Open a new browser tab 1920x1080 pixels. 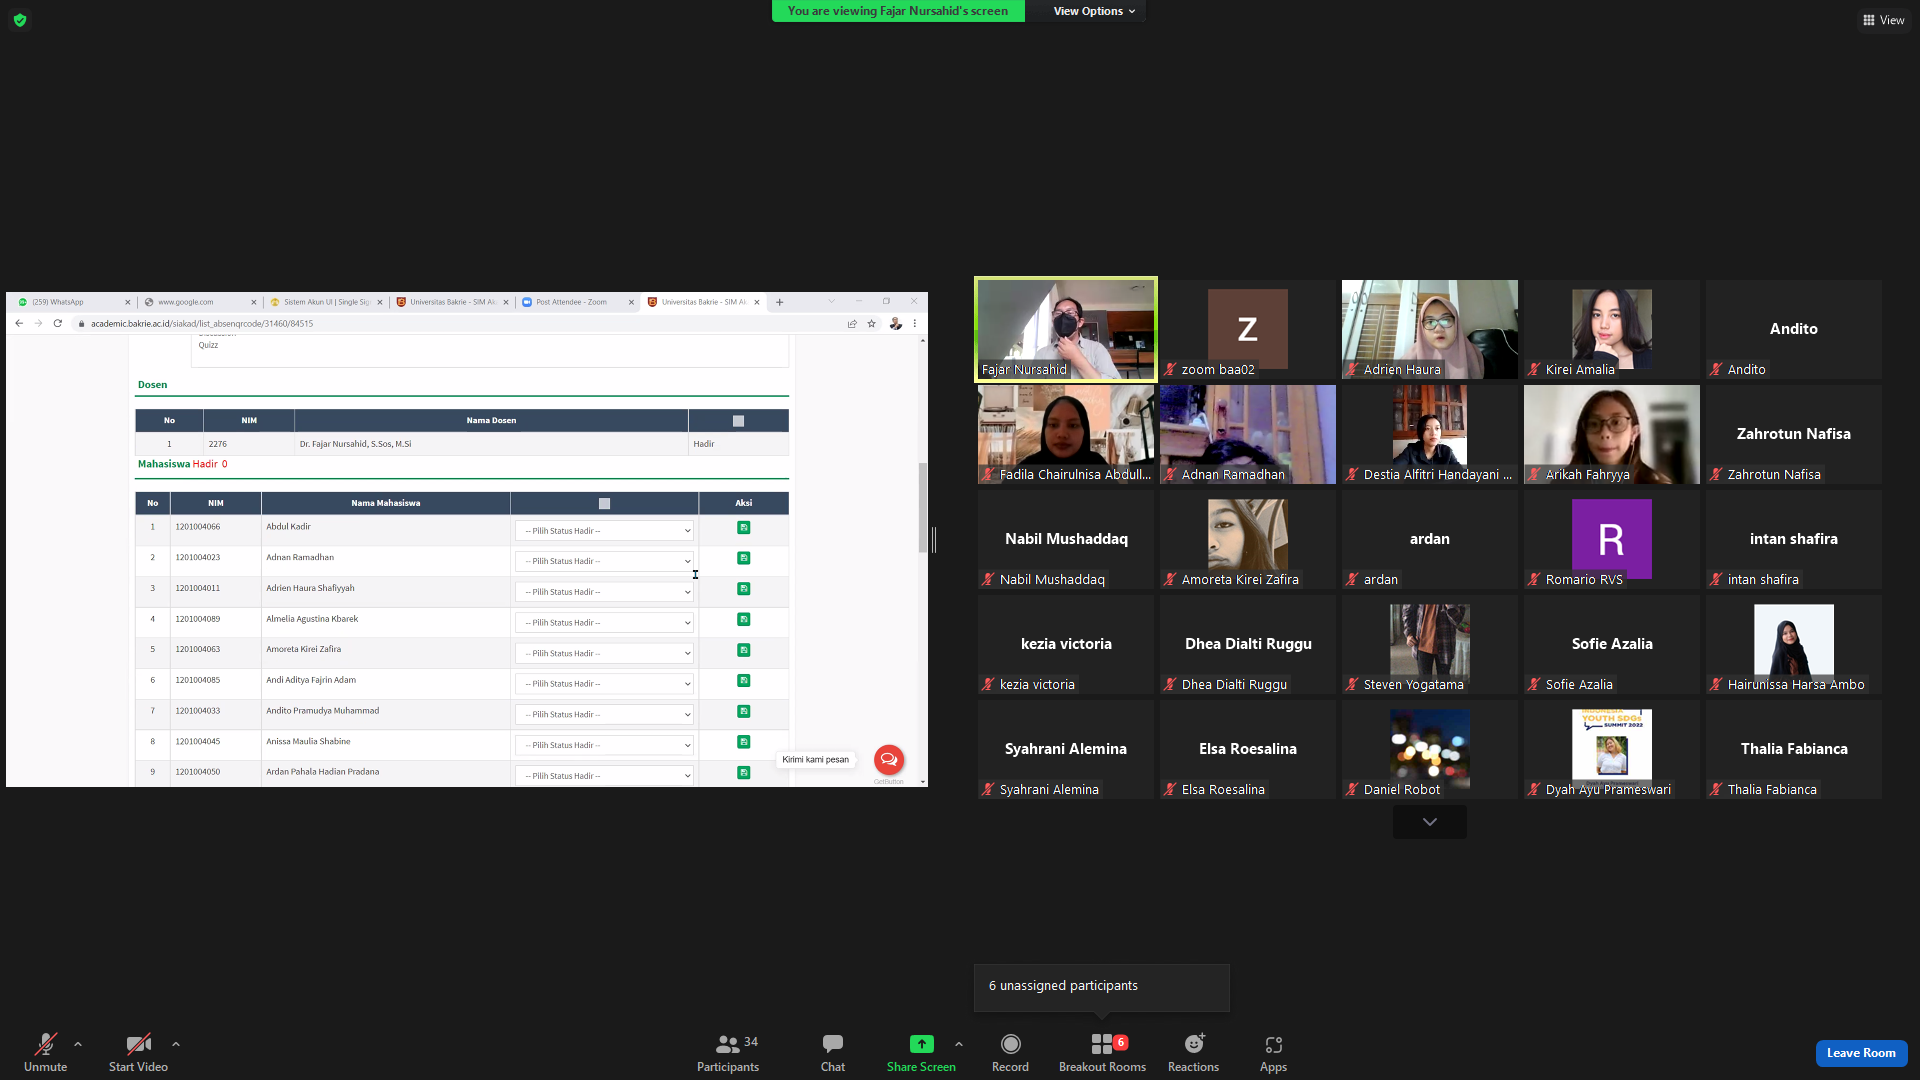point(780,302)
